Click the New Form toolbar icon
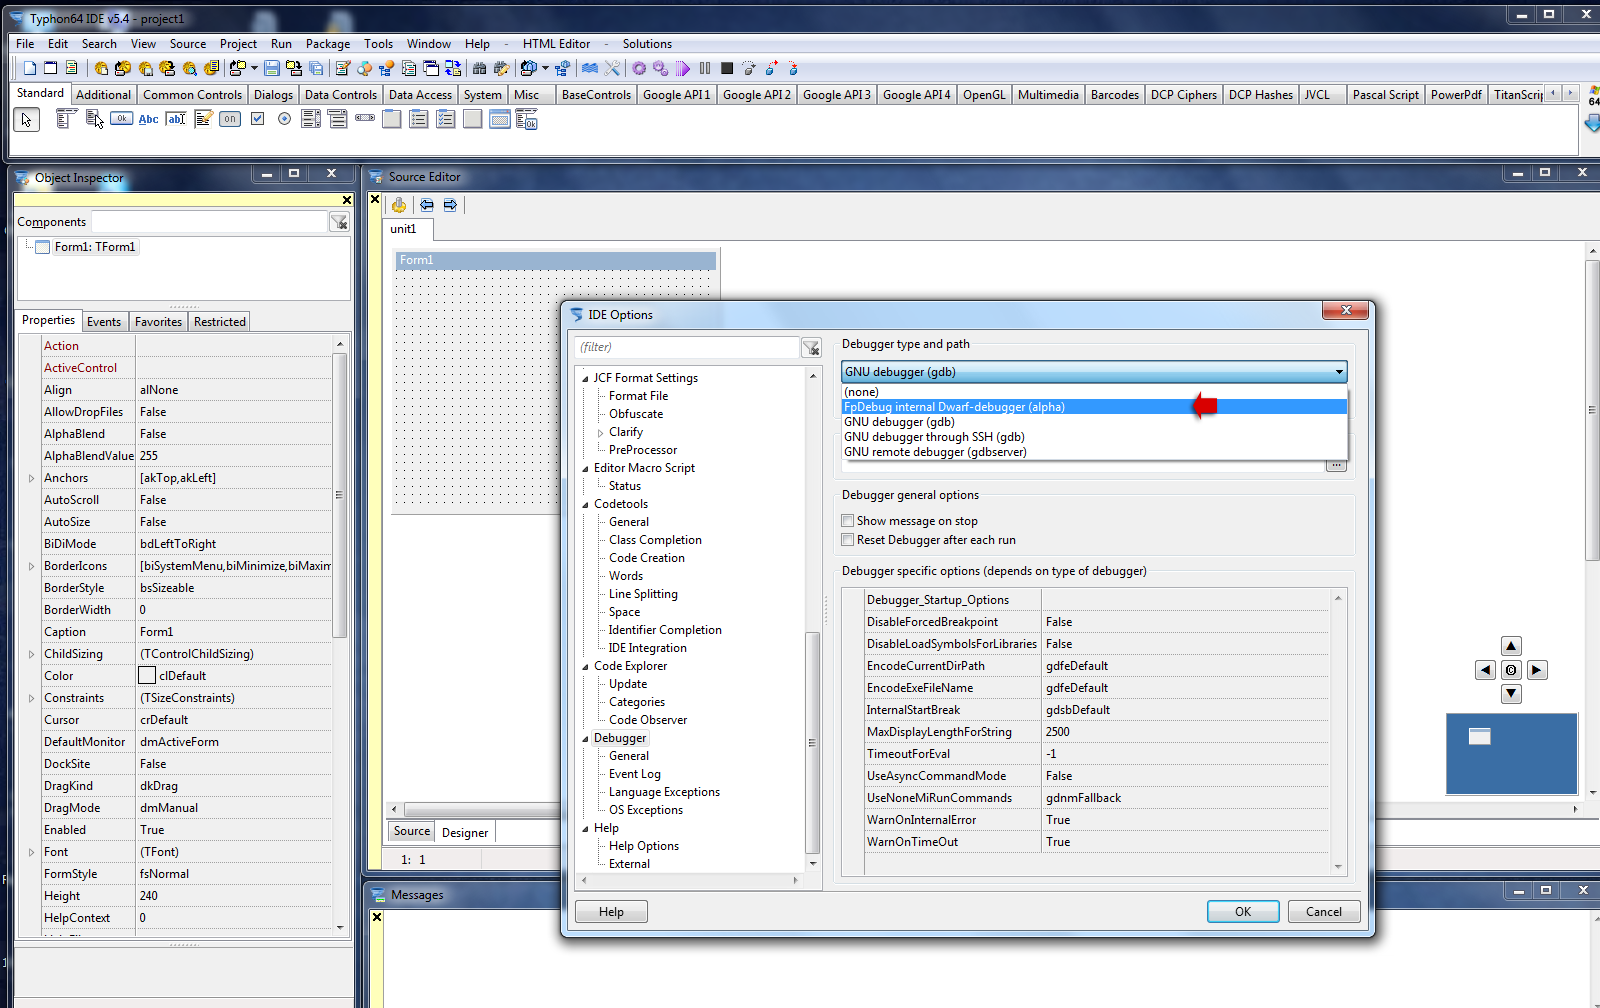The height and width of the screenshot is (1008, 1600). (51, 68)
